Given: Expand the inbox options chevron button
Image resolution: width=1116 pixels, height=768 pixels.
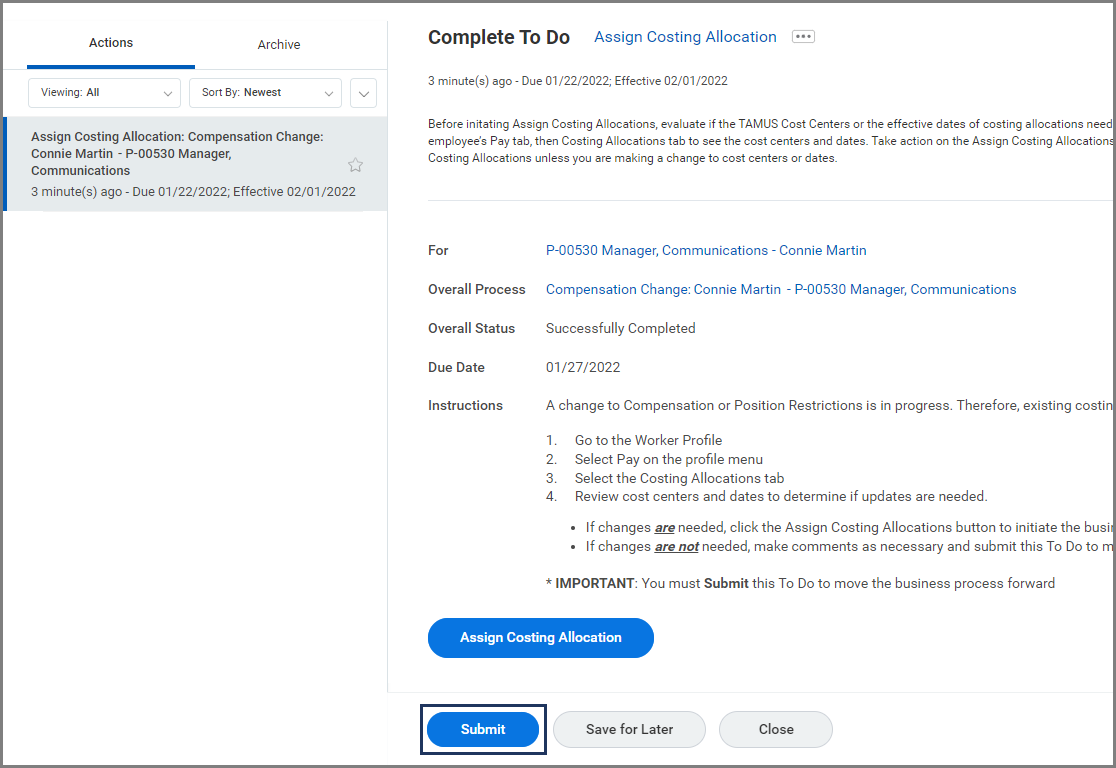Looking at the screenshot, I should [x=363, y=93].
